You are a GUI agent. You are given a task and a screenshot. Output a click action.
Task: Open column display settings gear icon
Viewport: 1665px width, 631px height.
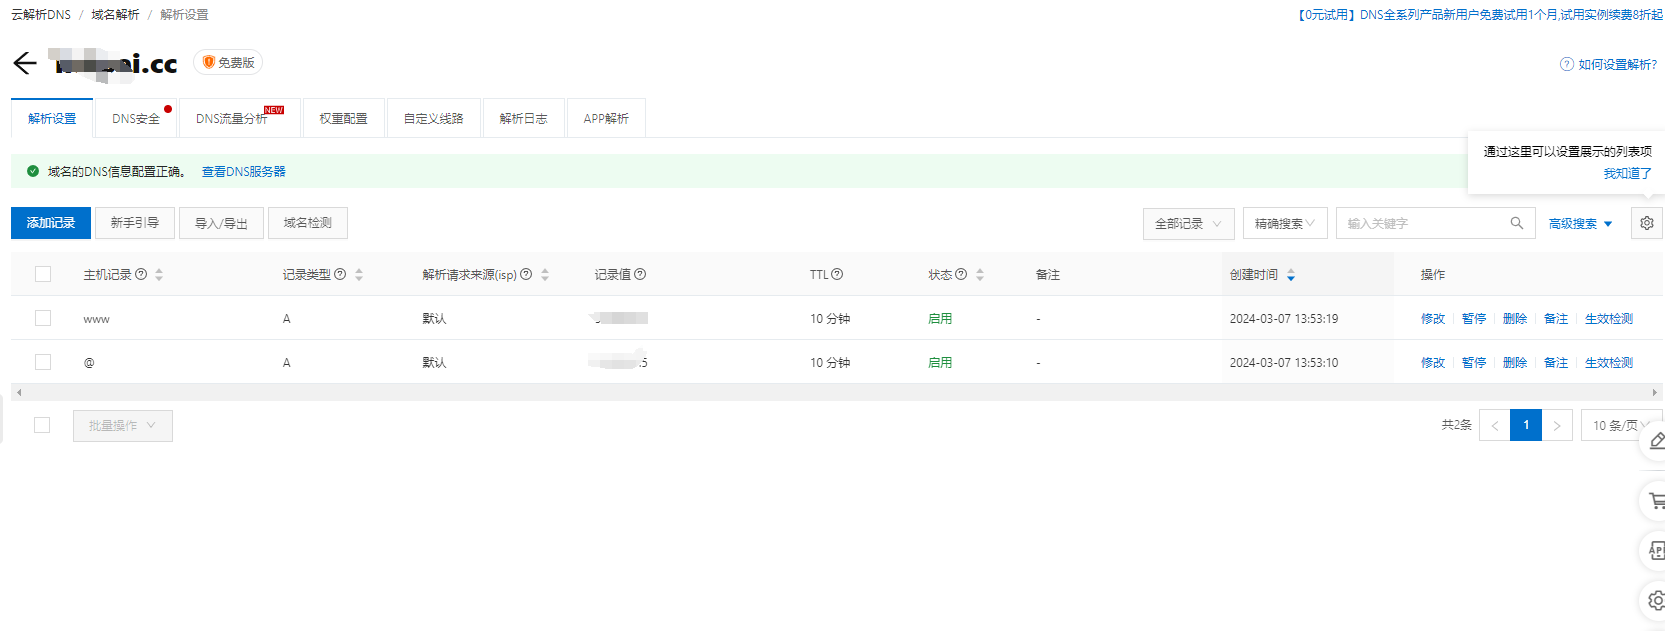click(1646, 223)
